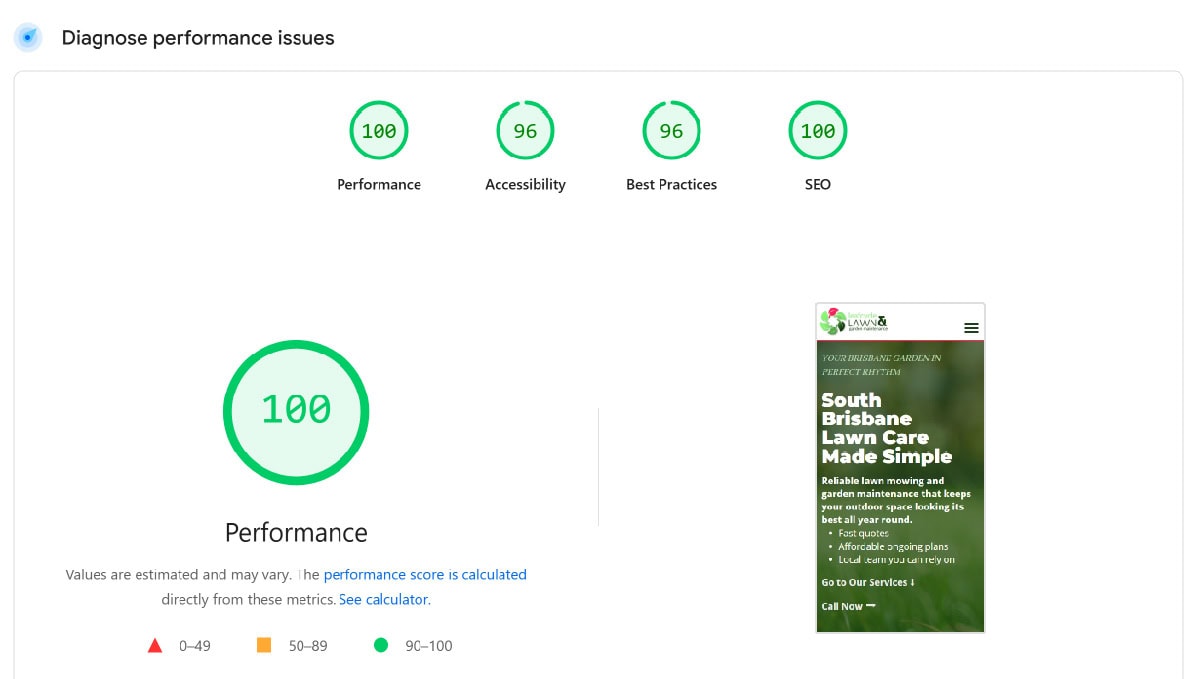Switch to the SEO category section
Screen dimensions: 1200x679
817,184
